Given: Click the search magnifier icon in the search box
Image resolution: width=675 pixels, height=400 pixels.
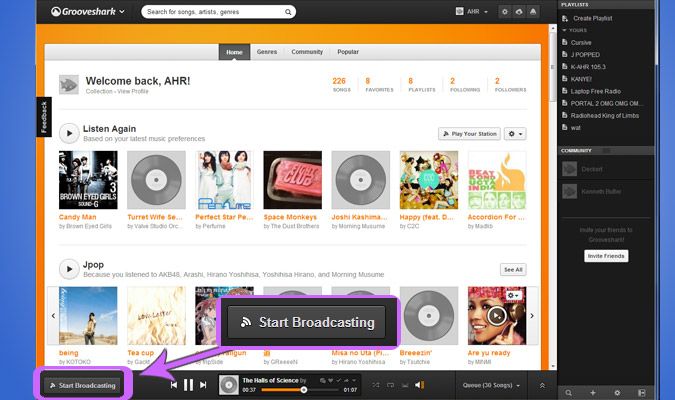Looking at the screenshot, I should click(x=288, y=12).
